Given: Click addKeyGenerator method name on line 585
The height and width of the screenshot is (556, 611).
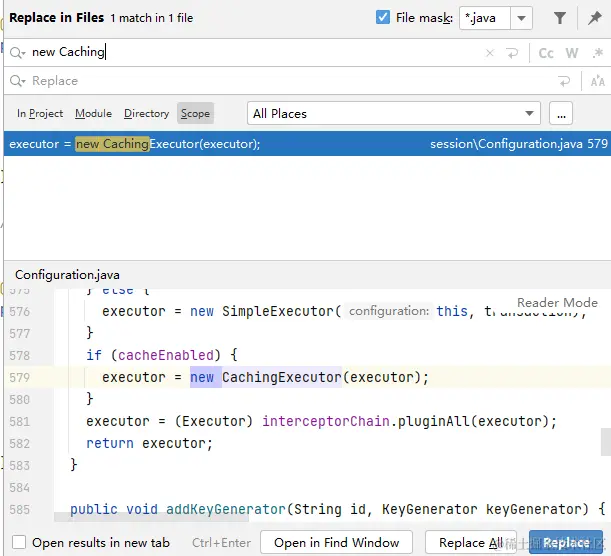Looking at the screenshot, I should (x=226, y=509).
